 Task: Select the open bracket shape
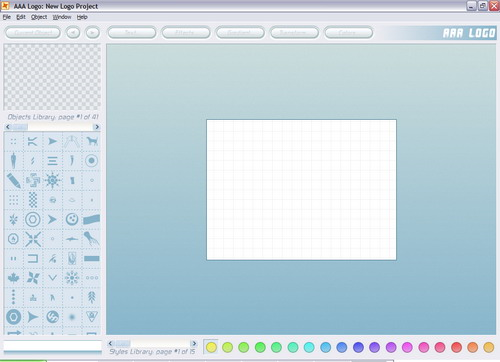33,258
